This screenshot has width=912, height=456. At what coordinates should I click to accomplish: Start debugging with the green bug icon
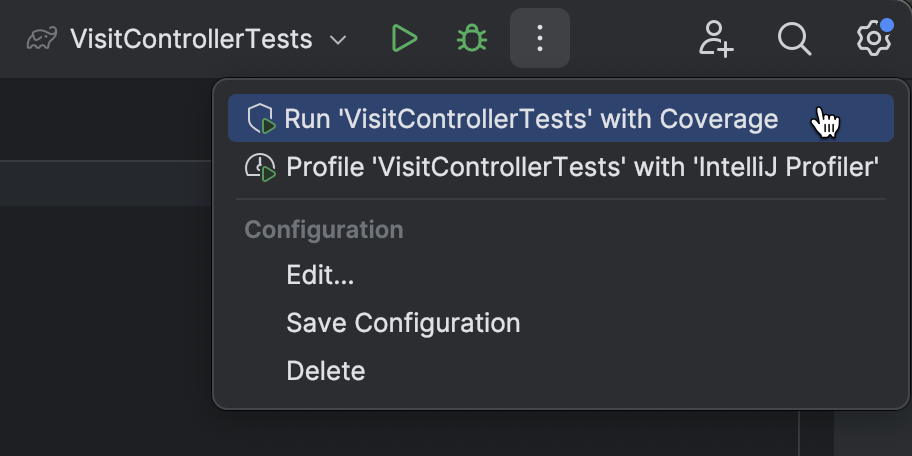click(472, 40)
